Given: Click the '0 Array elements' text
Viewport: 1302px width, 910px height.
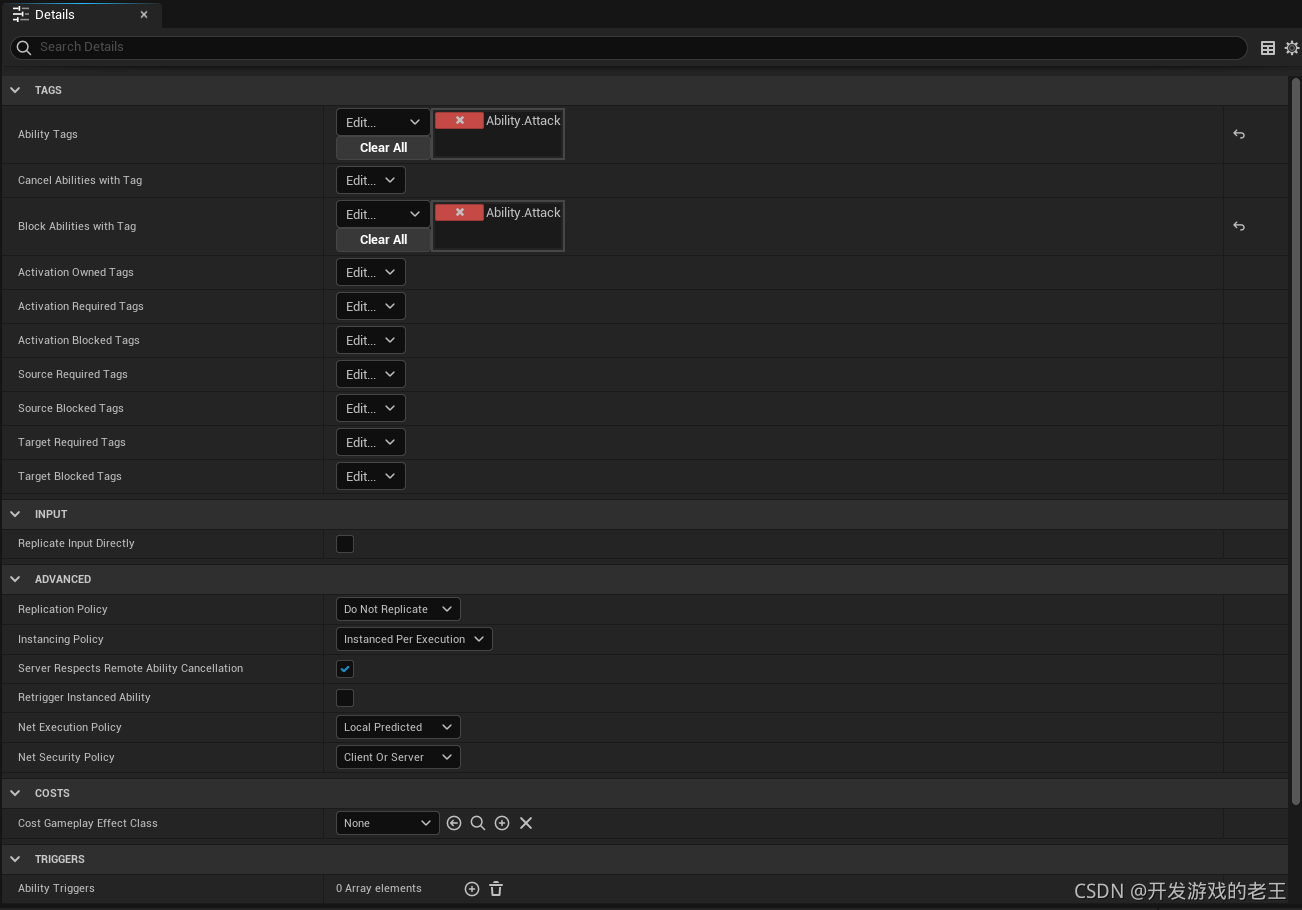Looking at the screenshot, I should (x=379, y=888).
